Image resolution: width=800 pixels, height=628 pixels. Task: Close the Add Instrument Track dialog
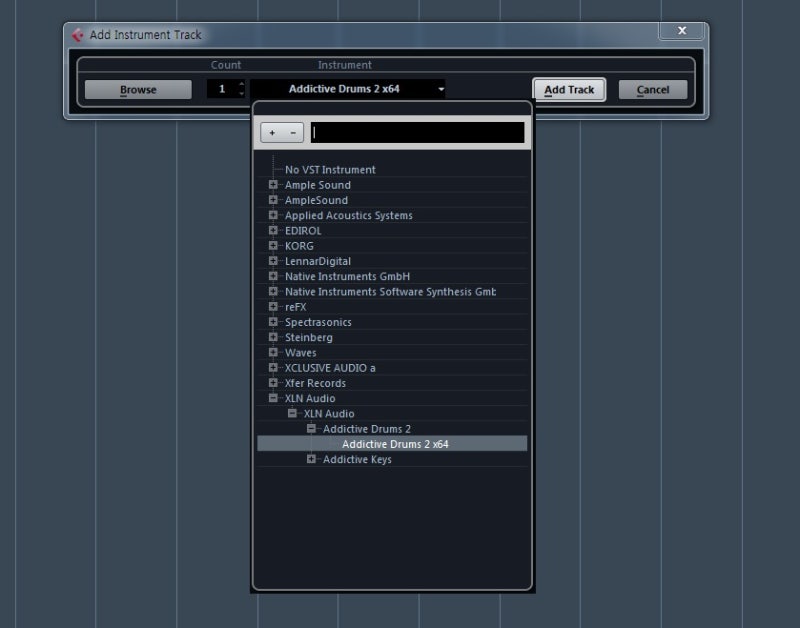pos(682,31)
